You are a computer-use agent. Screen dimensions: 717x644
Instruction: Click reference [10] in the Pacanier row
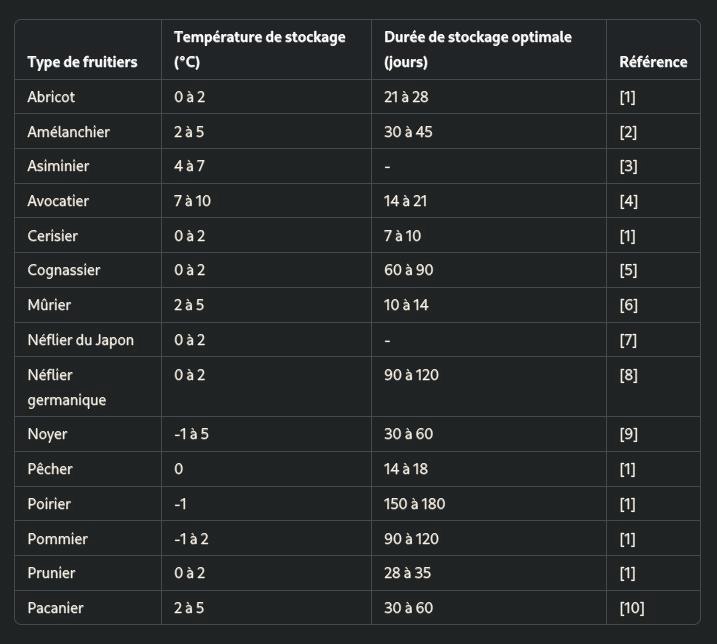[631, 608]
